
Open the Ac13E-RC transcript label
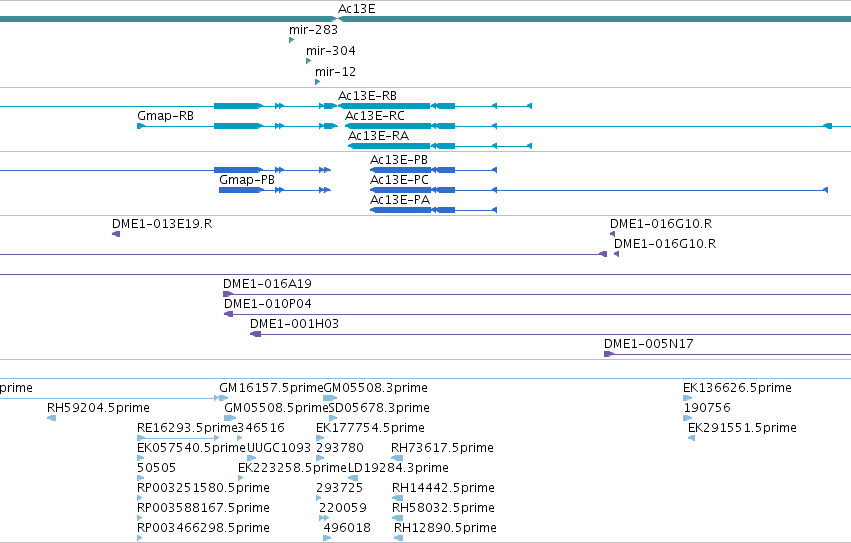(374, 116)
